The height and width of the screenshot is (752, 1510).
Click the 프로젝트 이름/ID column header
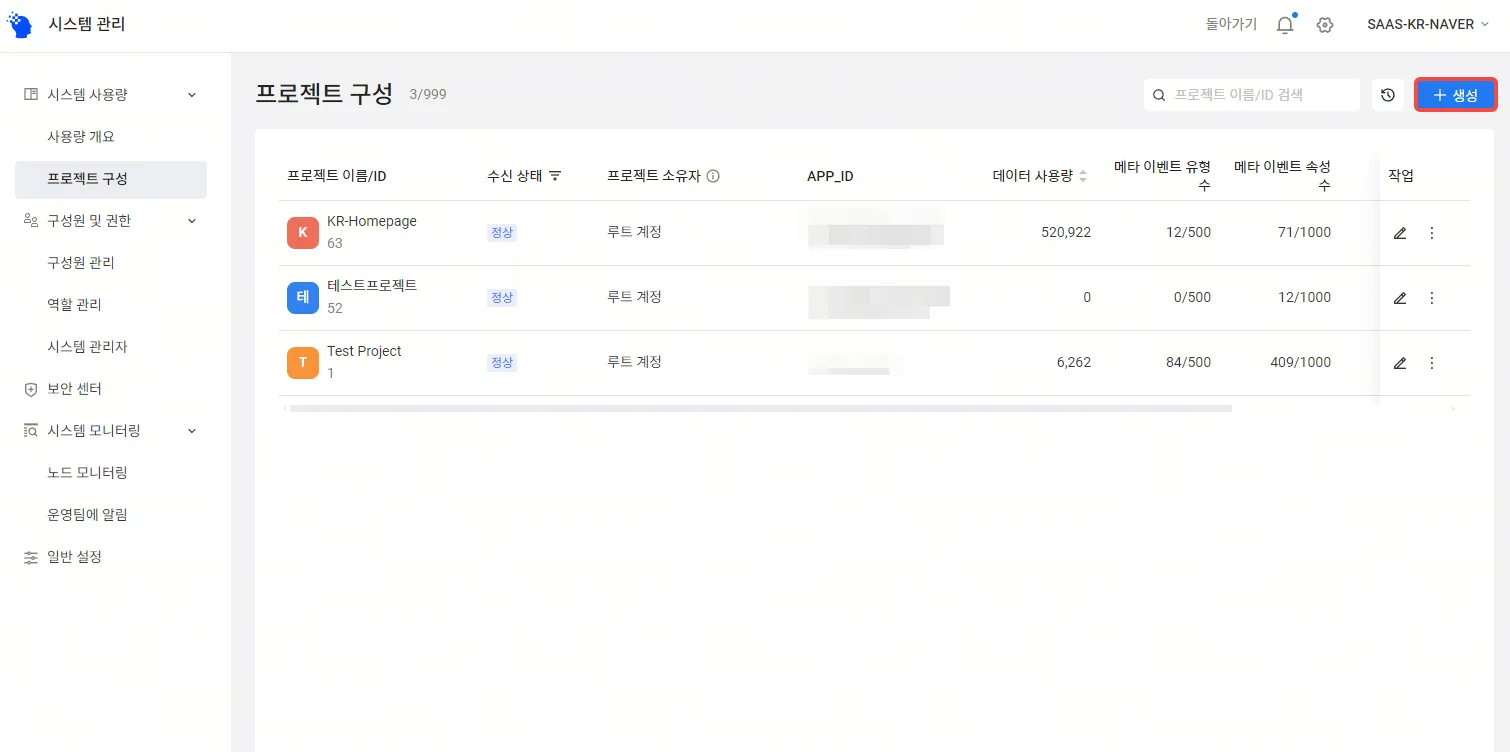click(336, 176)
